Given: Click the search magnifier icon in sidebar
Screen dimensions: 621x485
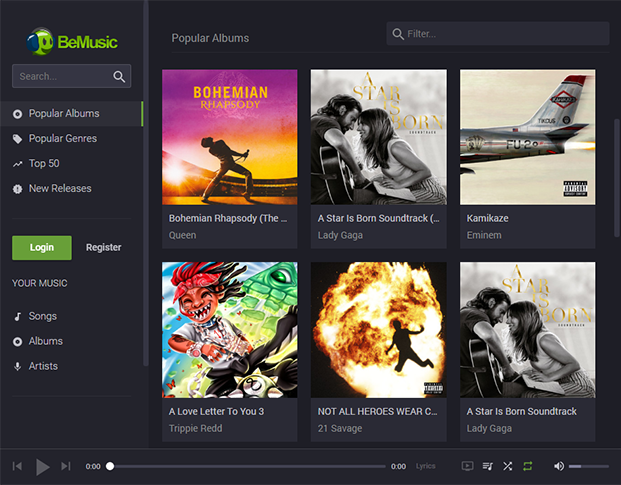Looking at the screenshot, I should click(119, 76).
